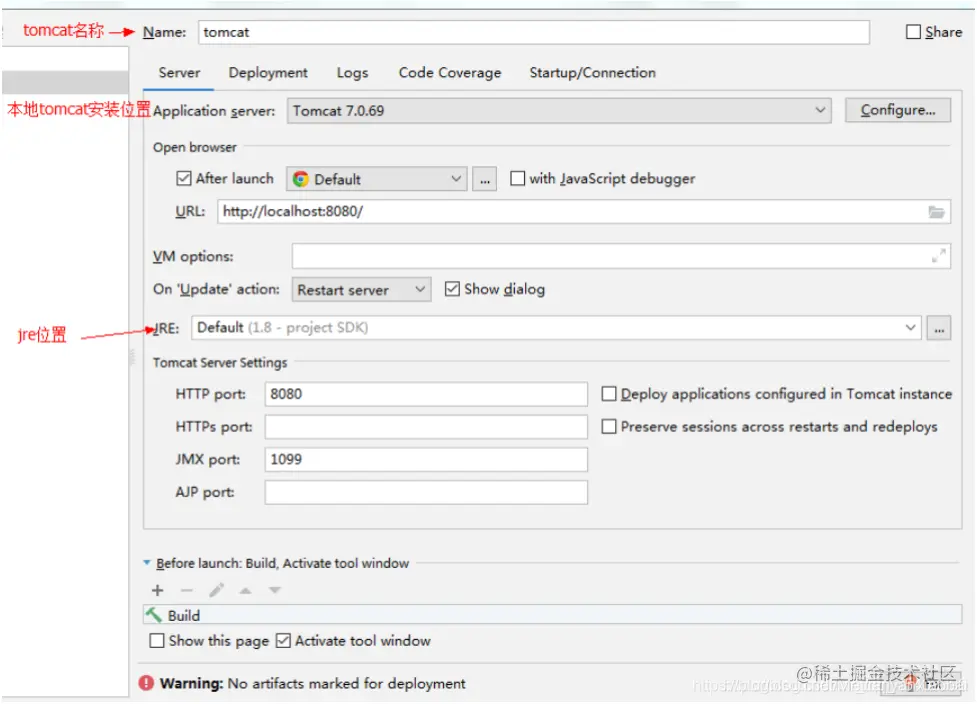Open the Application server dropdown
The height and width of the screenshot is (704, 977).
559,111
